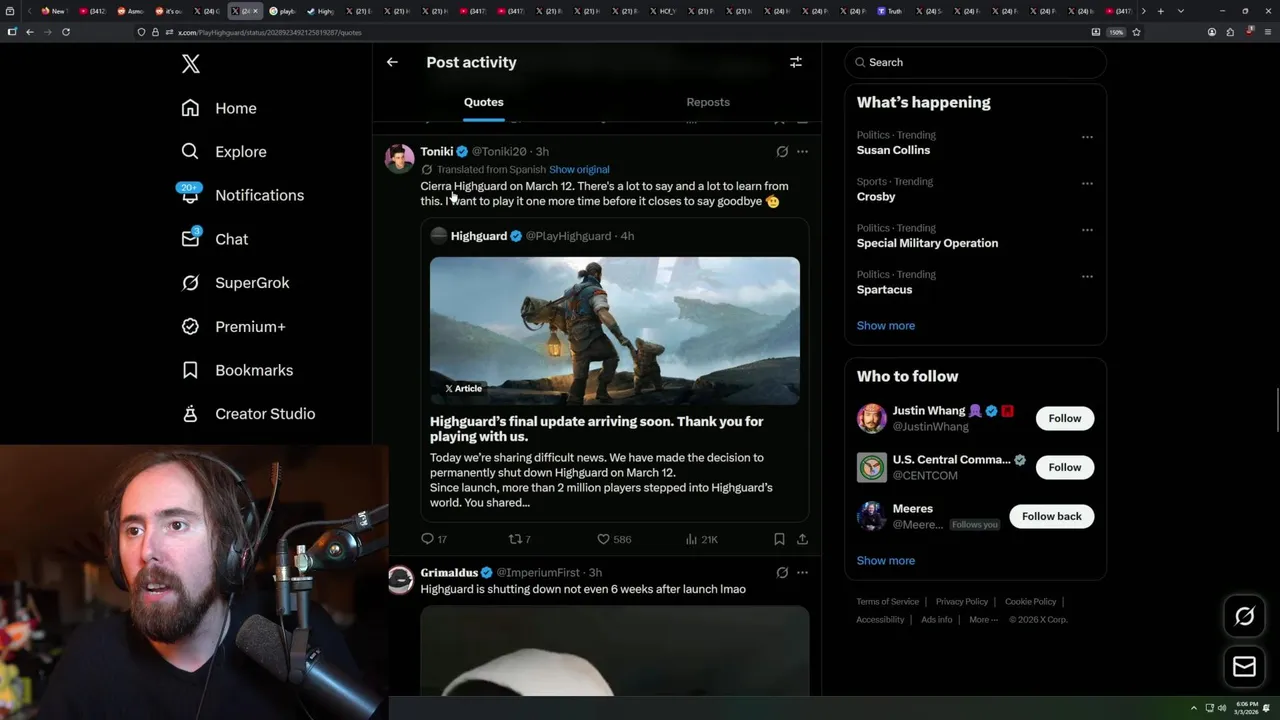Open Notifications with 20+ badge
The image size is (1280, 720).
(x=241, y=195)
